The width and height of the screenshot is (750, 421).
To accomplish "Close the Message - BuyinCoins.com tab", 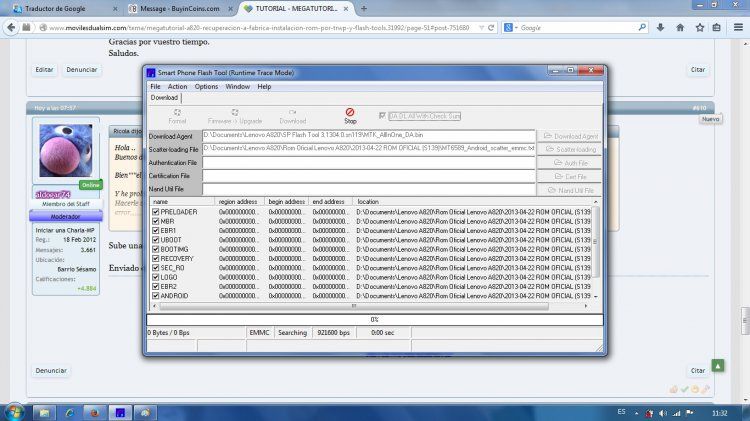I will 231,9.
